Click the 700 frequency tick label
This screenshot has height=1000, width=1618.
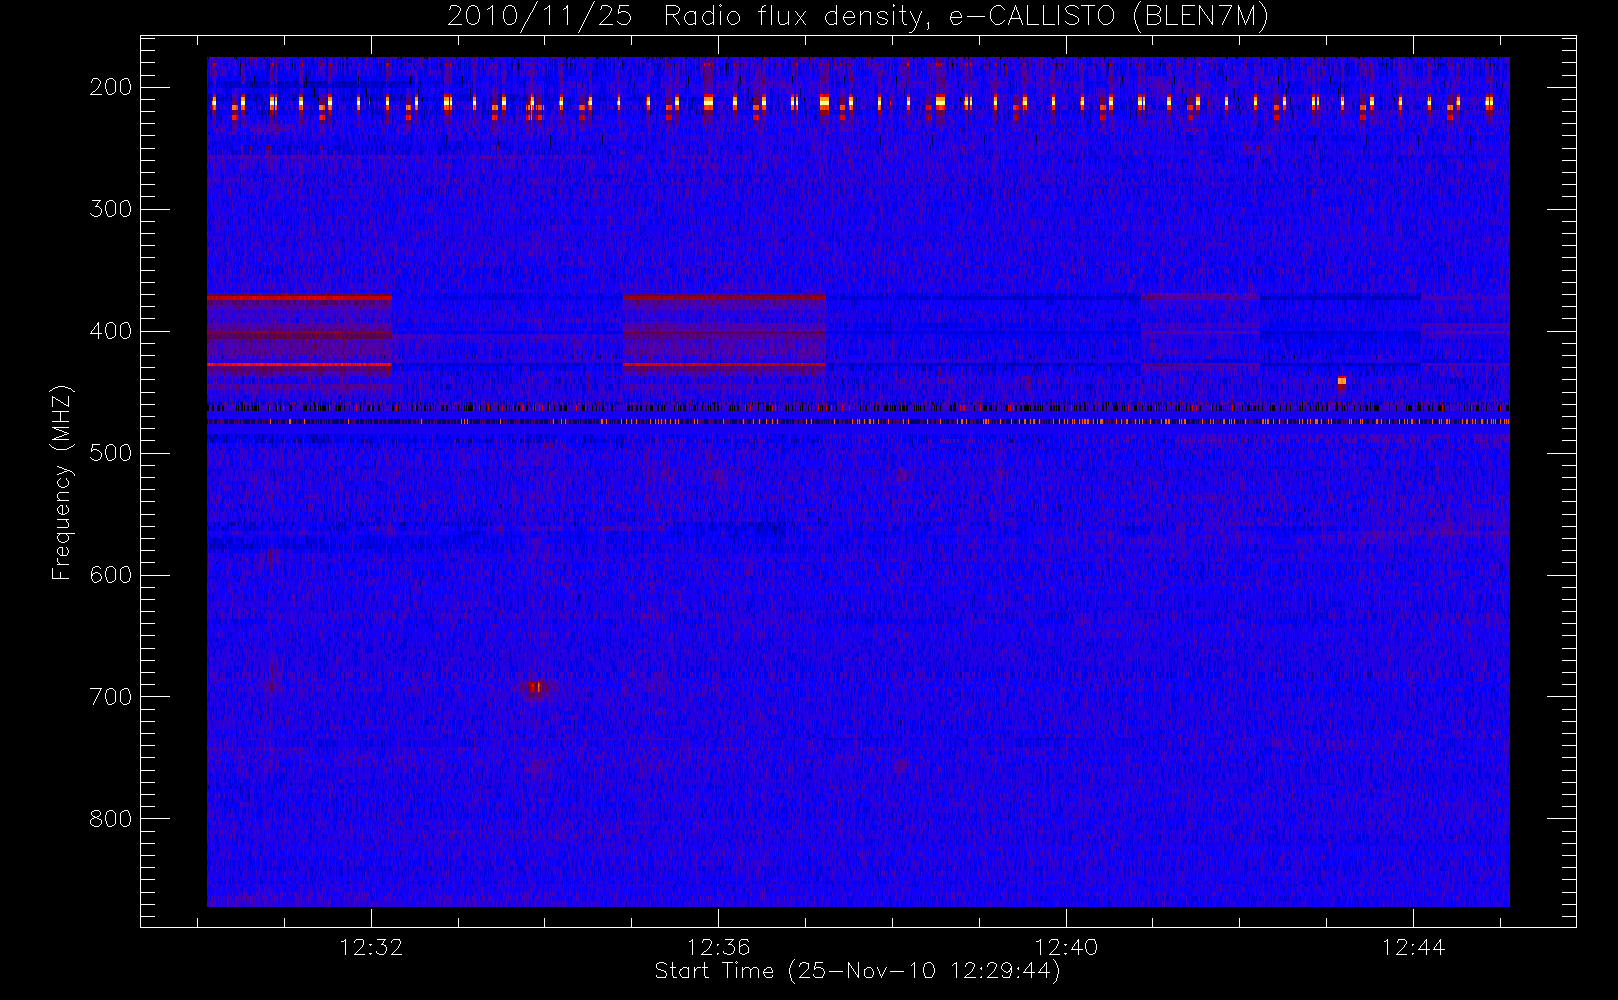point(111,697)
